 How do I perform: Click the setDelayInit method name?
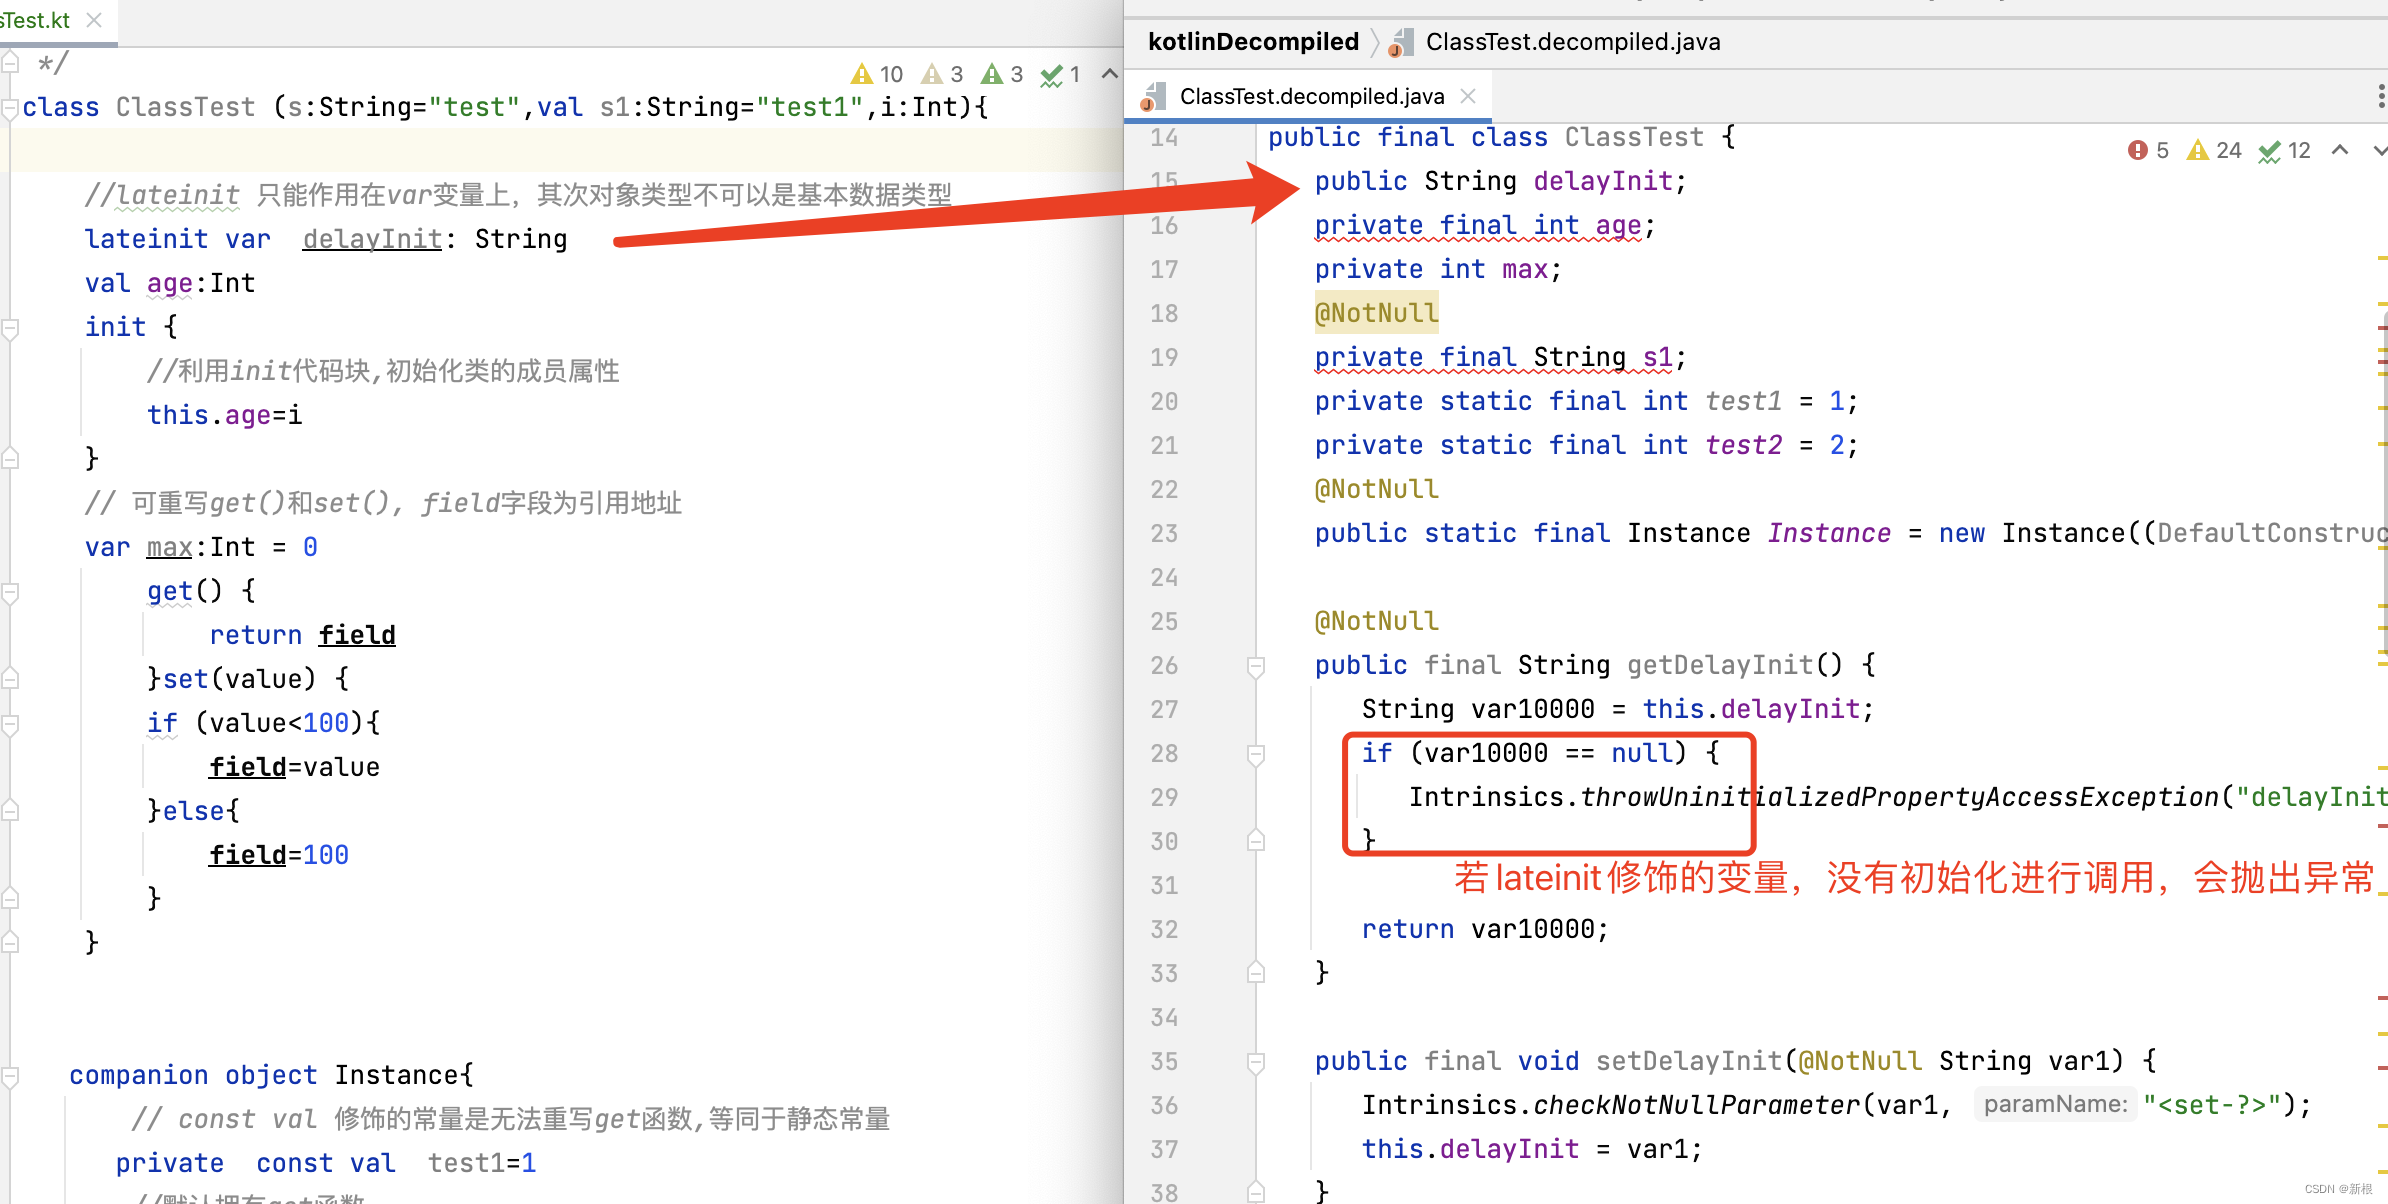(x=1689, y=1061)
